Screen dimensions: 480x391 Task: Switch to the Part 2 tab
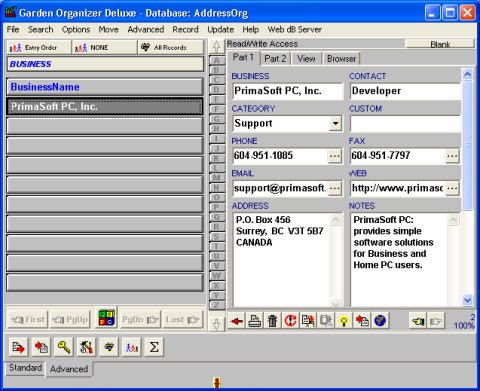click(x=275, y=59)
